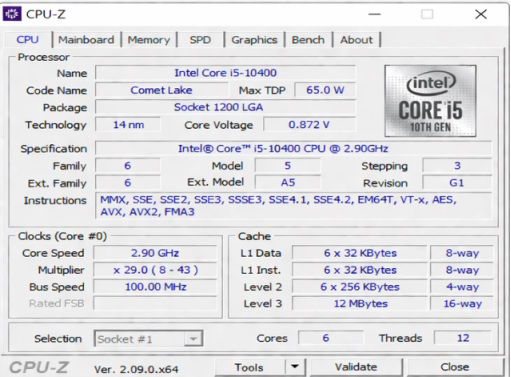Click the CPU-Z app icon in title bar
This screenshot has height=377, width=511.
tap(12, 14)
